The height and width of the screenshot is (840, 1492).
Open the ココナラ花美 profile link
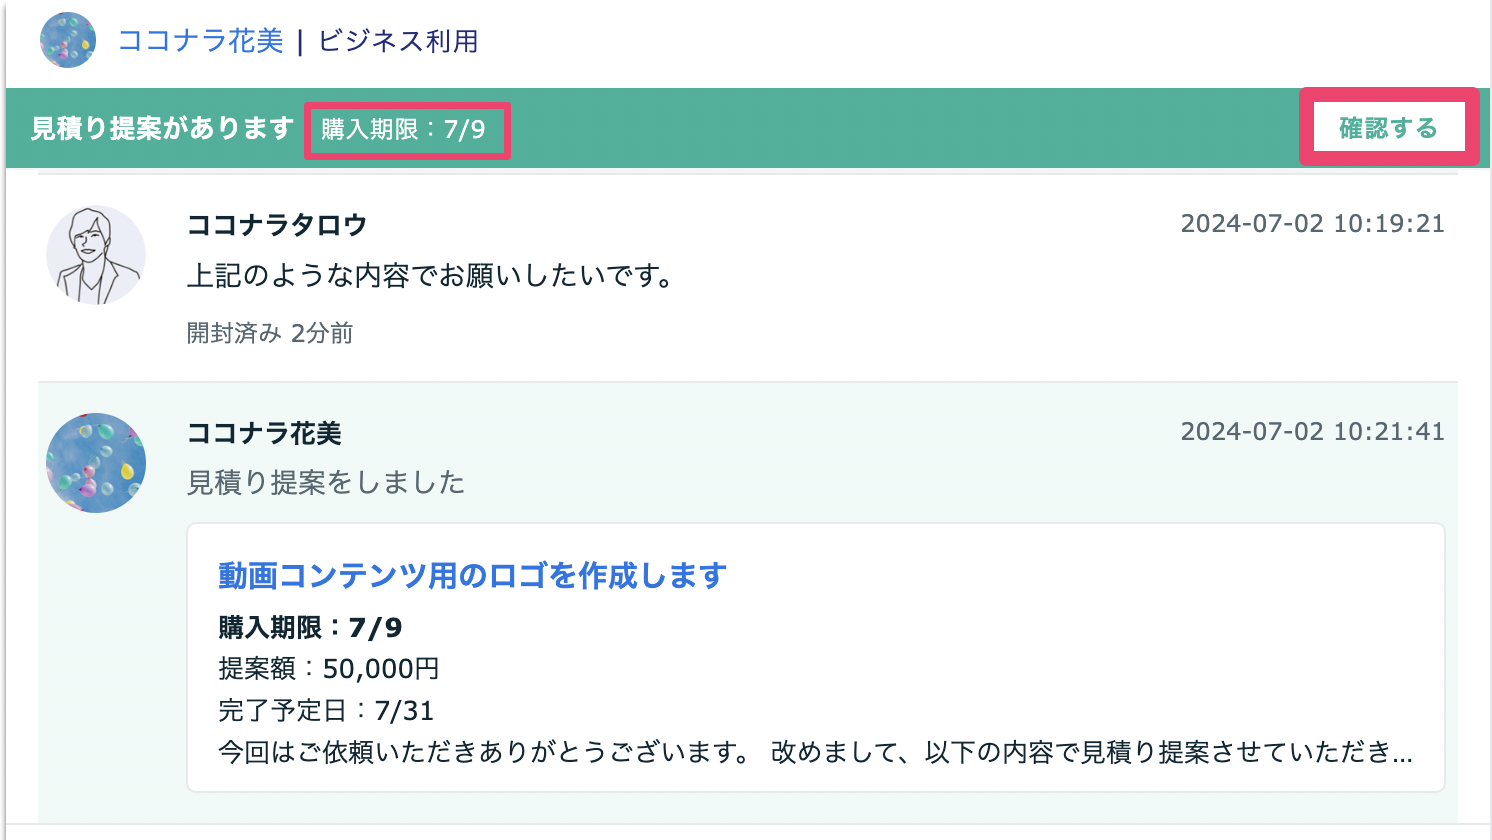click(x=199, y=42)
